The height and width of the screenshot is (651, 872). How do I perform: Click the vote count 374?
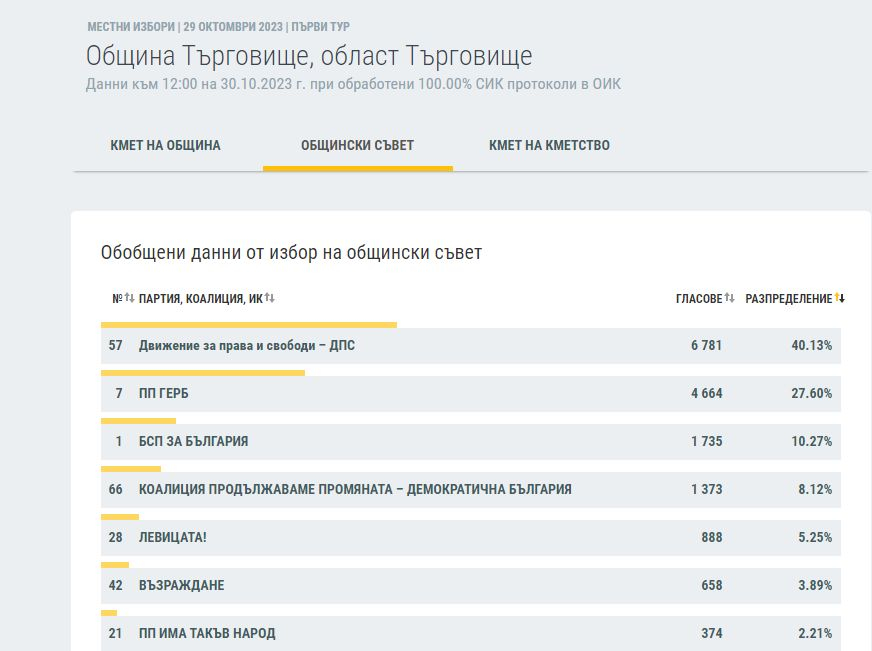(x=712, y=633)
